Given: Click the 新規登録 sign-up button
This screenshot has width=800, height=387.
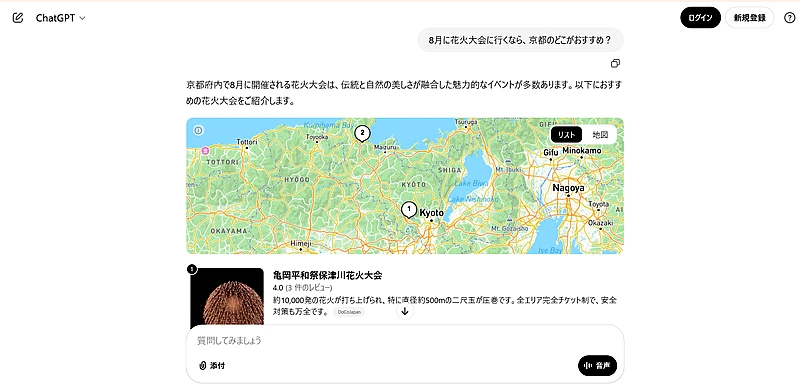Looking at the screenshot, I should [x=749, y=18].
